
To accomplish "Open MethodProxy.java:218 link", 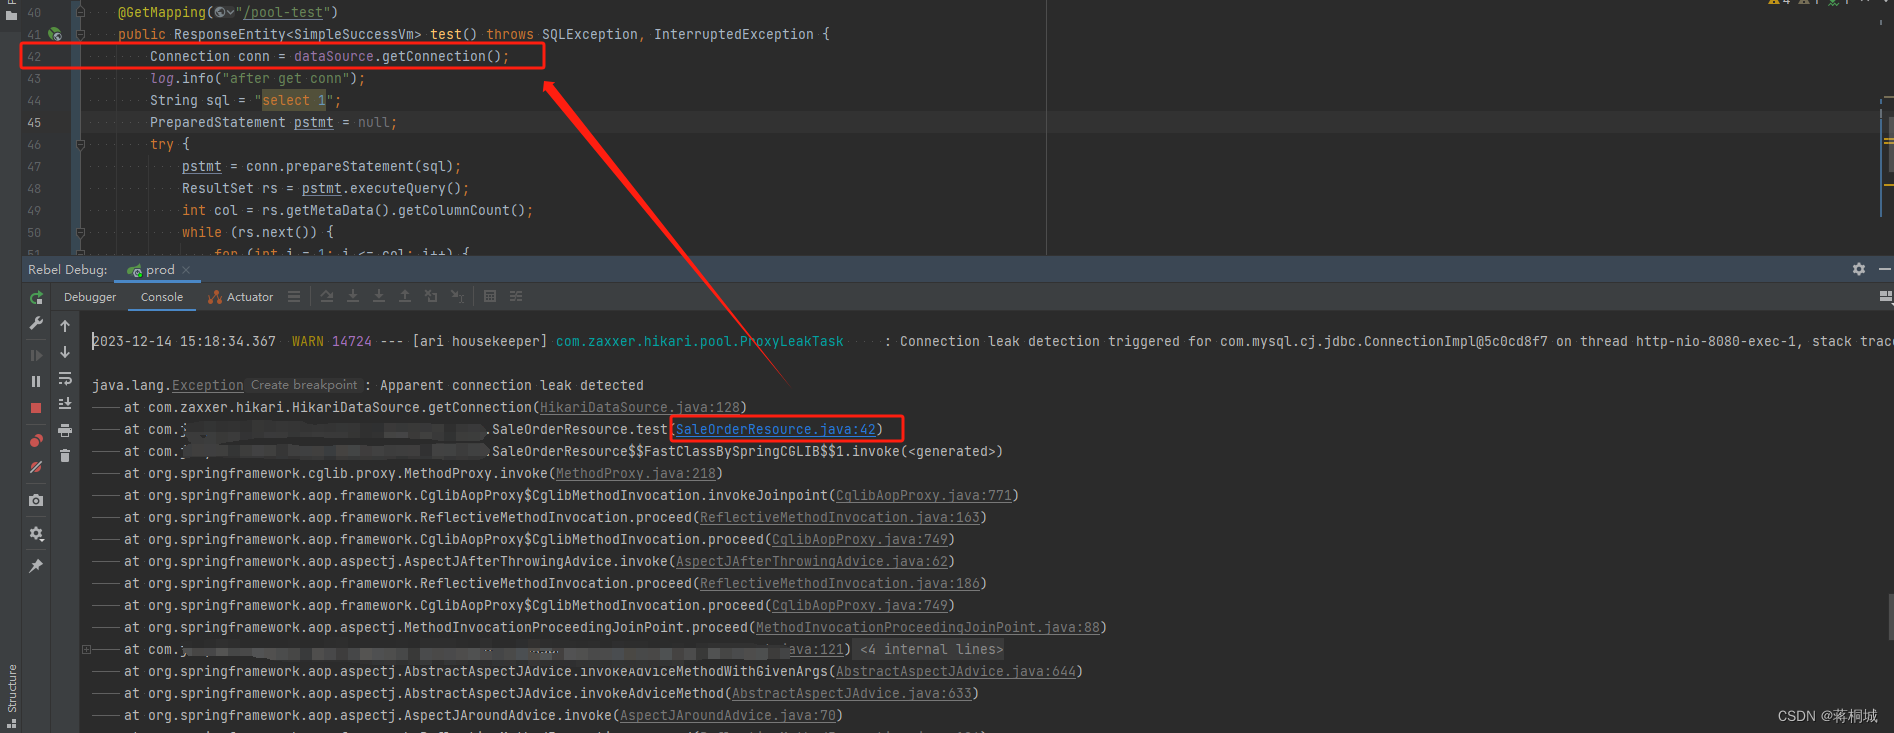I will click(x=636, y=473).
